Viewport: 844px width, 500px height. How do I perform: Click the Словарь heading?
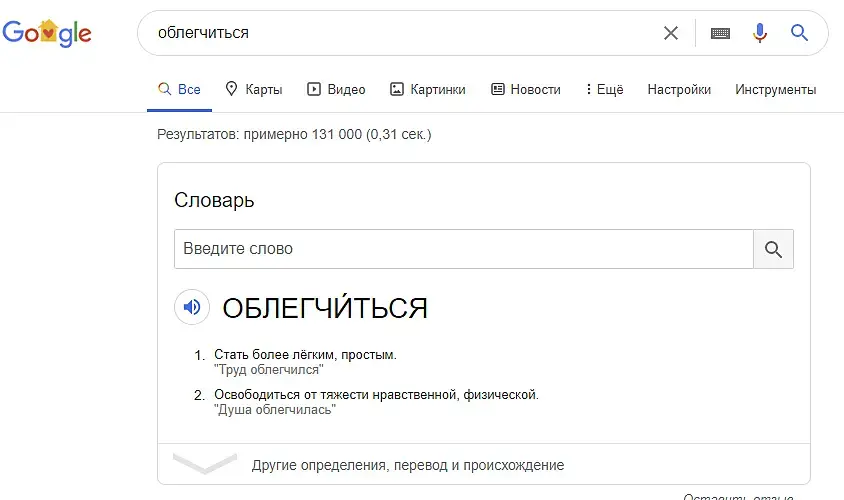pos(214,200)
